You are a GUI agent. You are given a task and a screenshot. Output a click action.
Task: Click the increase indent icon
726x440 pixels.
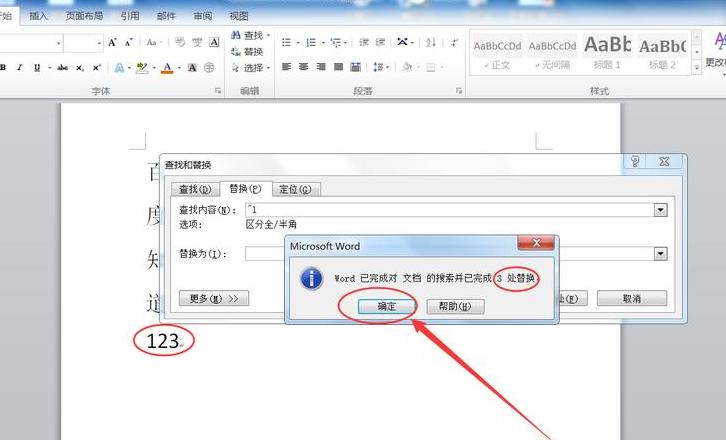click(381, 43)
